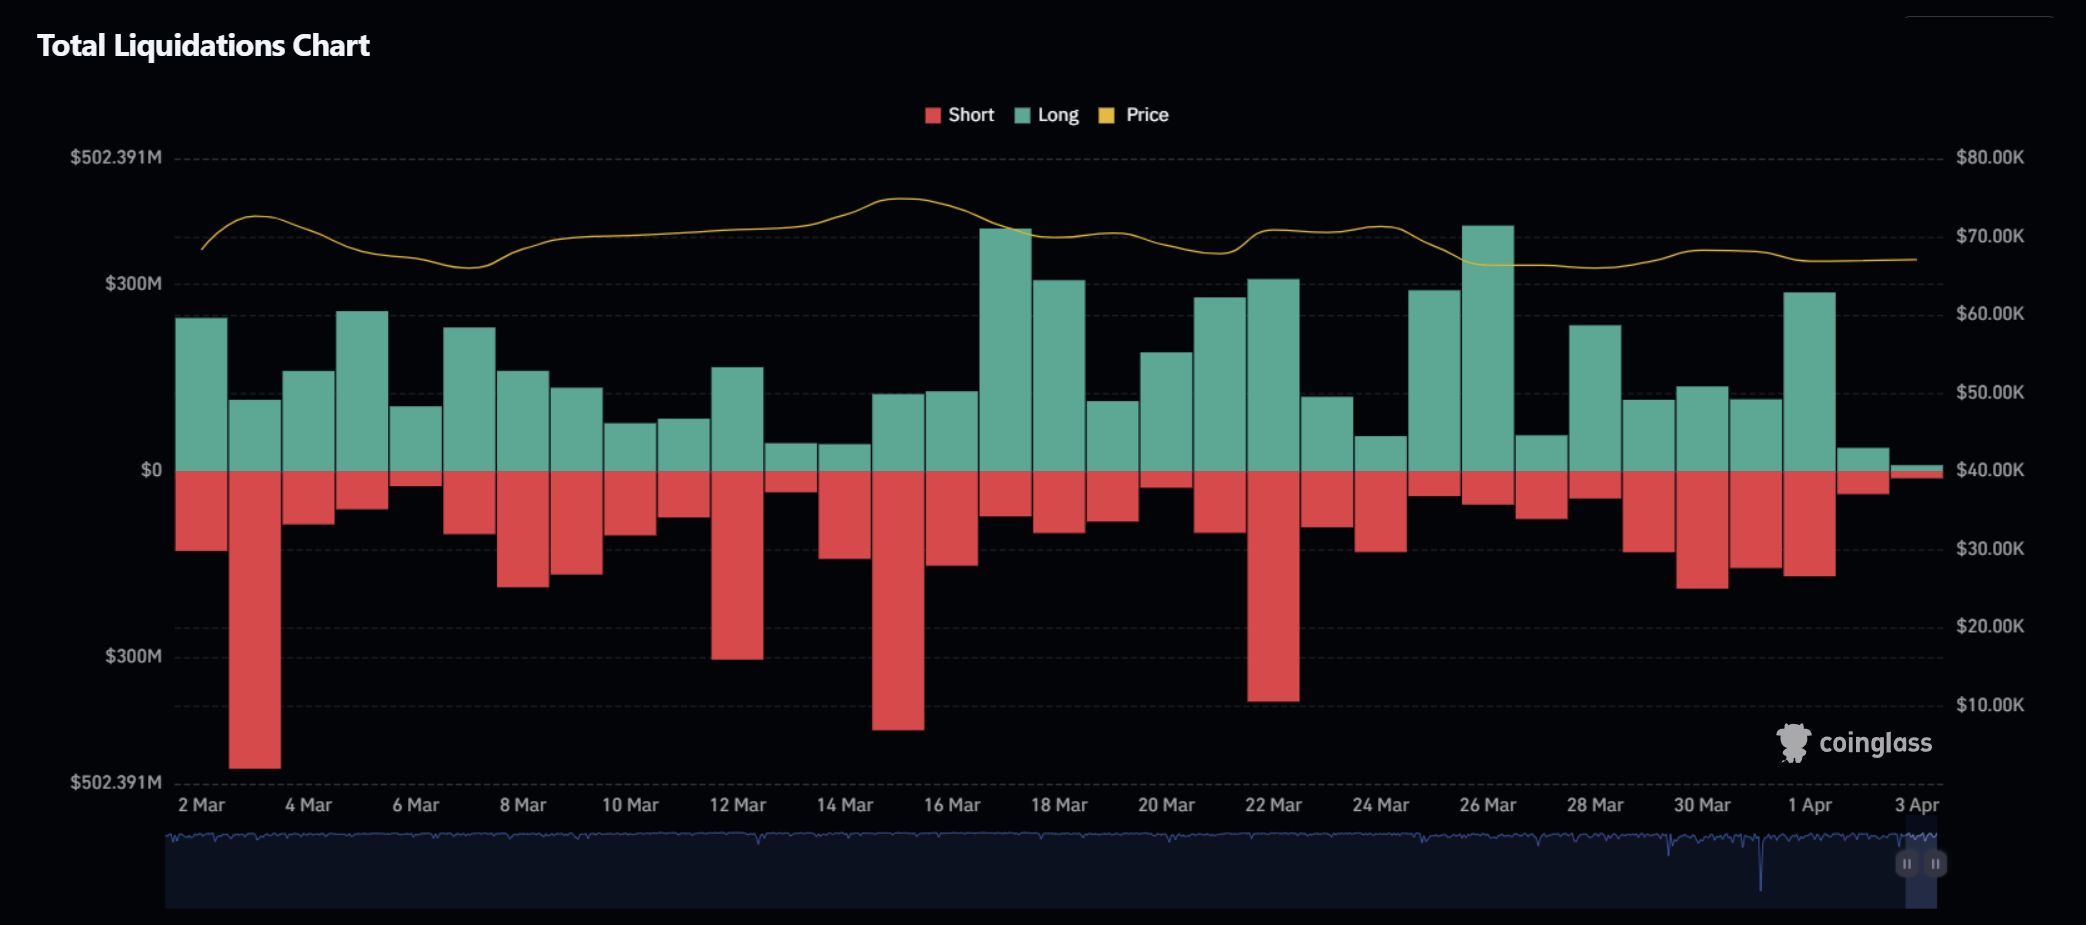Click the '$50.00K' price axis label
The width and height of the screenshot is (2086, 925).
point(1990,392)
